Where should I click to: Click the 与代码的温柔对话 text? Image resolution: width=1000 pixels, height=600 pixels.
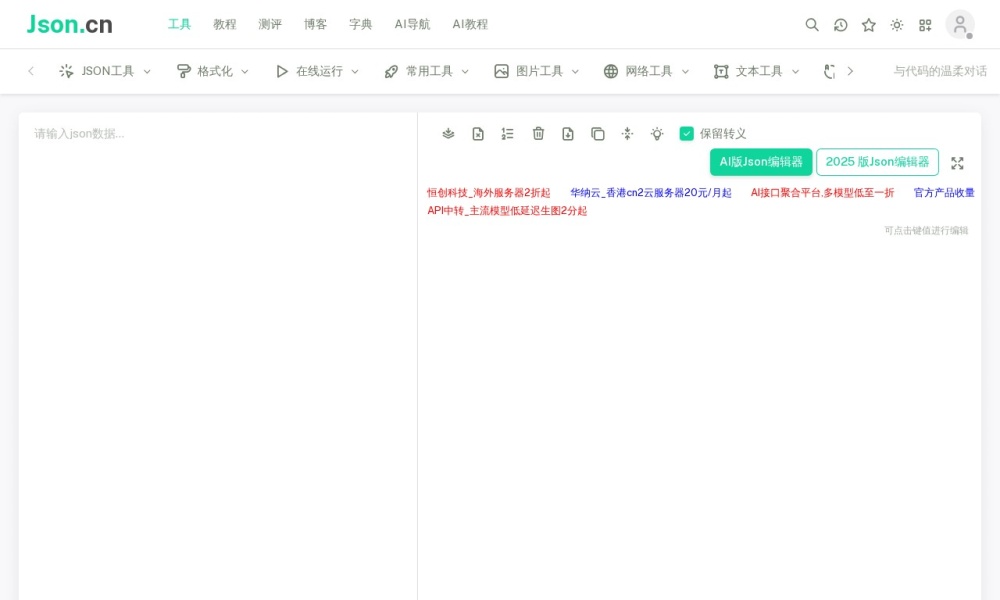click(x=939, y=71)
